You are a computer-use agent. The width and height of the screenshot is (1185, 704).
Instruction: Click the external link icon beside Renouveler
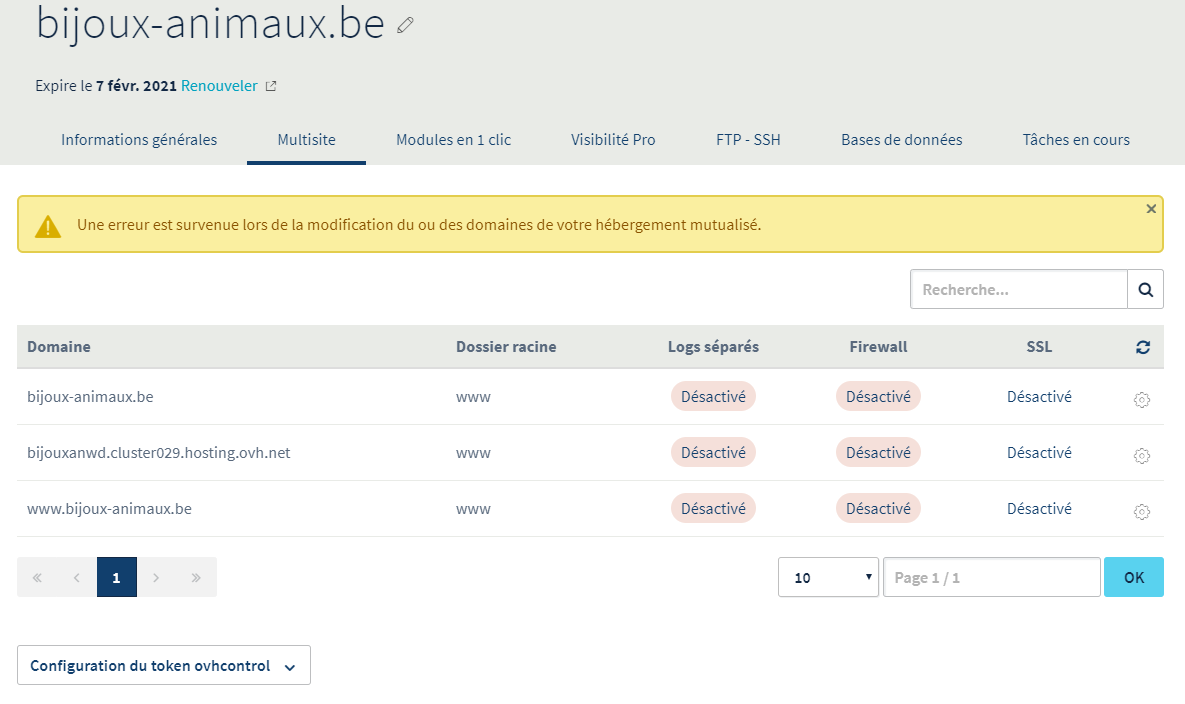271,87
